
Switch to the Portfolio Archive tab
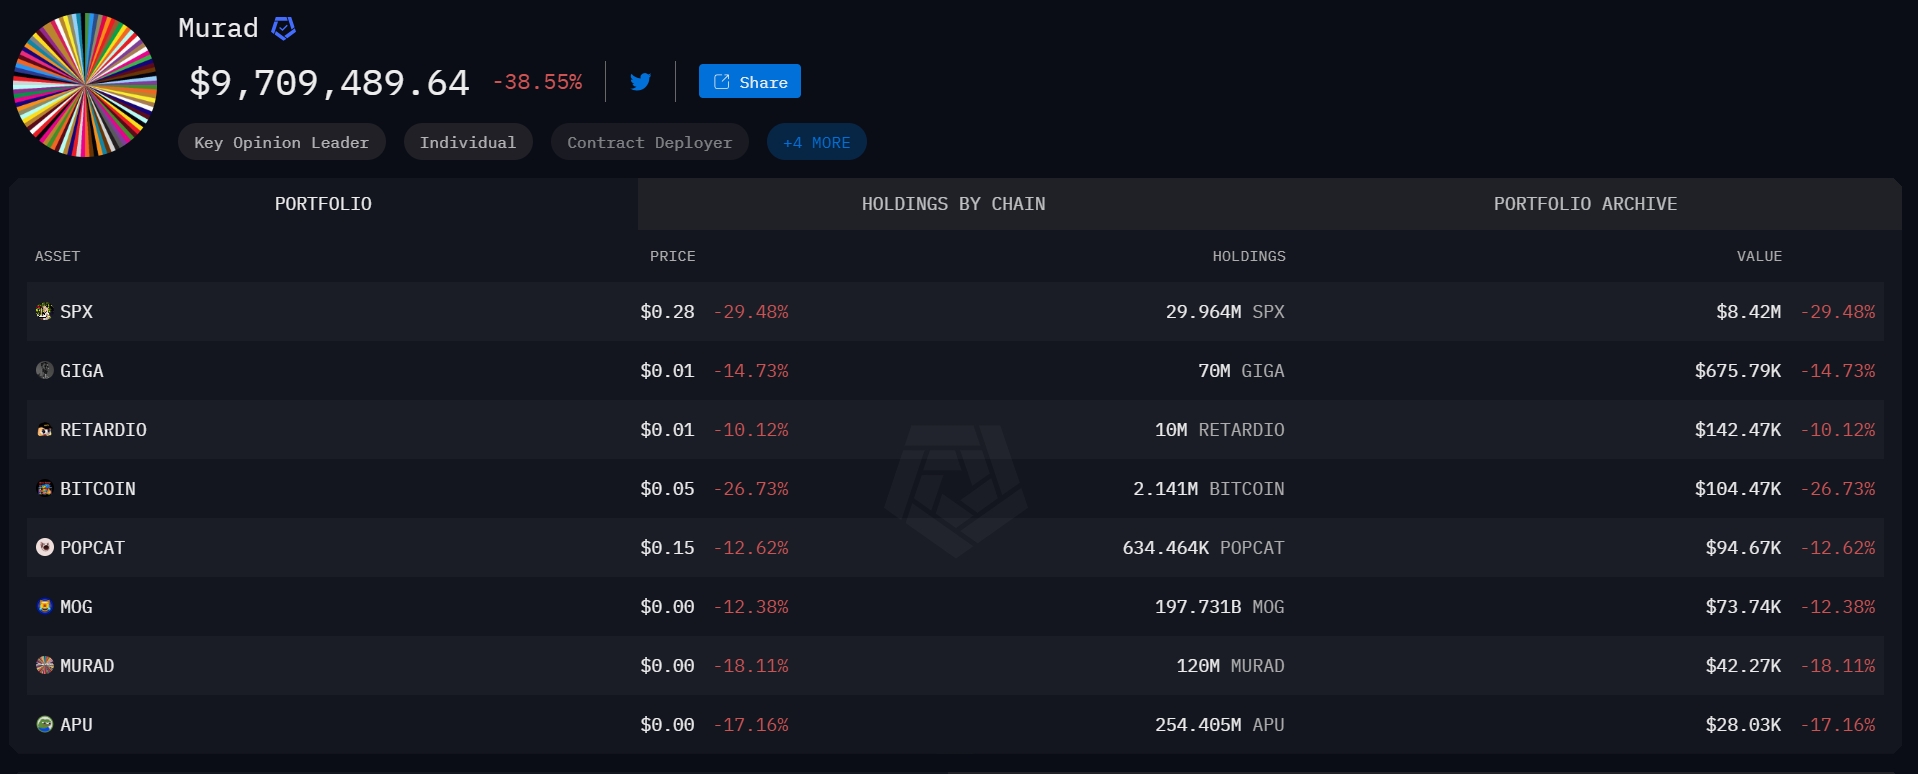[1585, 204]
